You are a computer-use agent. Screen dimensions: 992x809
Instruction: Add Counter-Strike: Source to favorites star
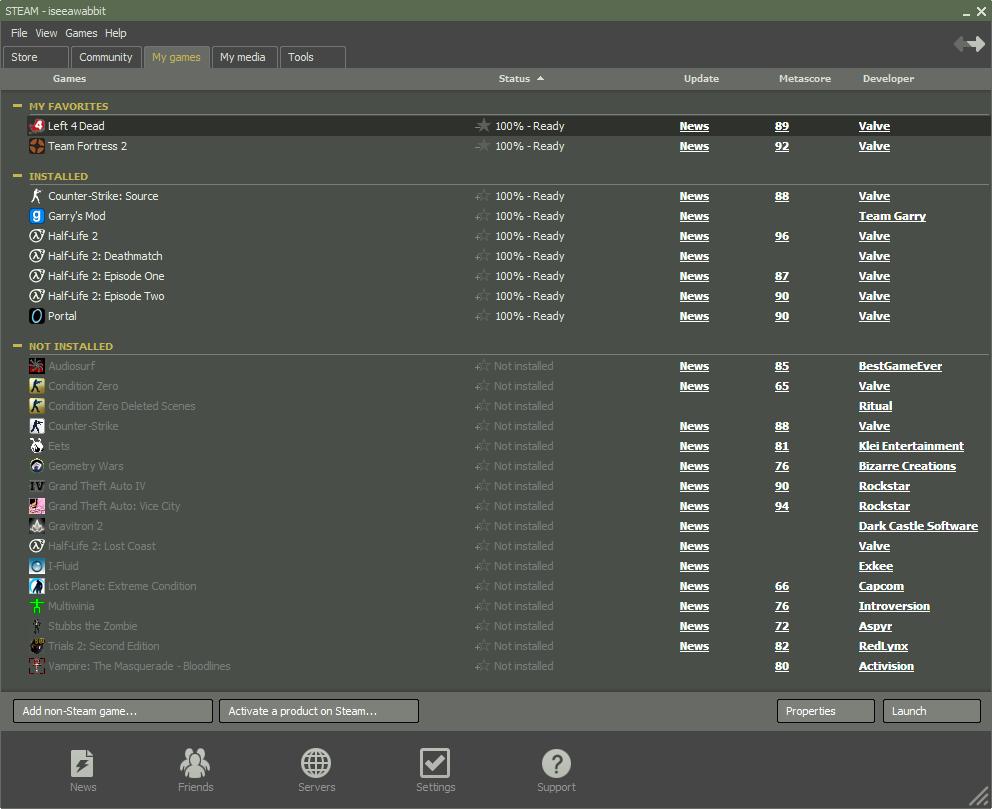[x=483, y=196]
